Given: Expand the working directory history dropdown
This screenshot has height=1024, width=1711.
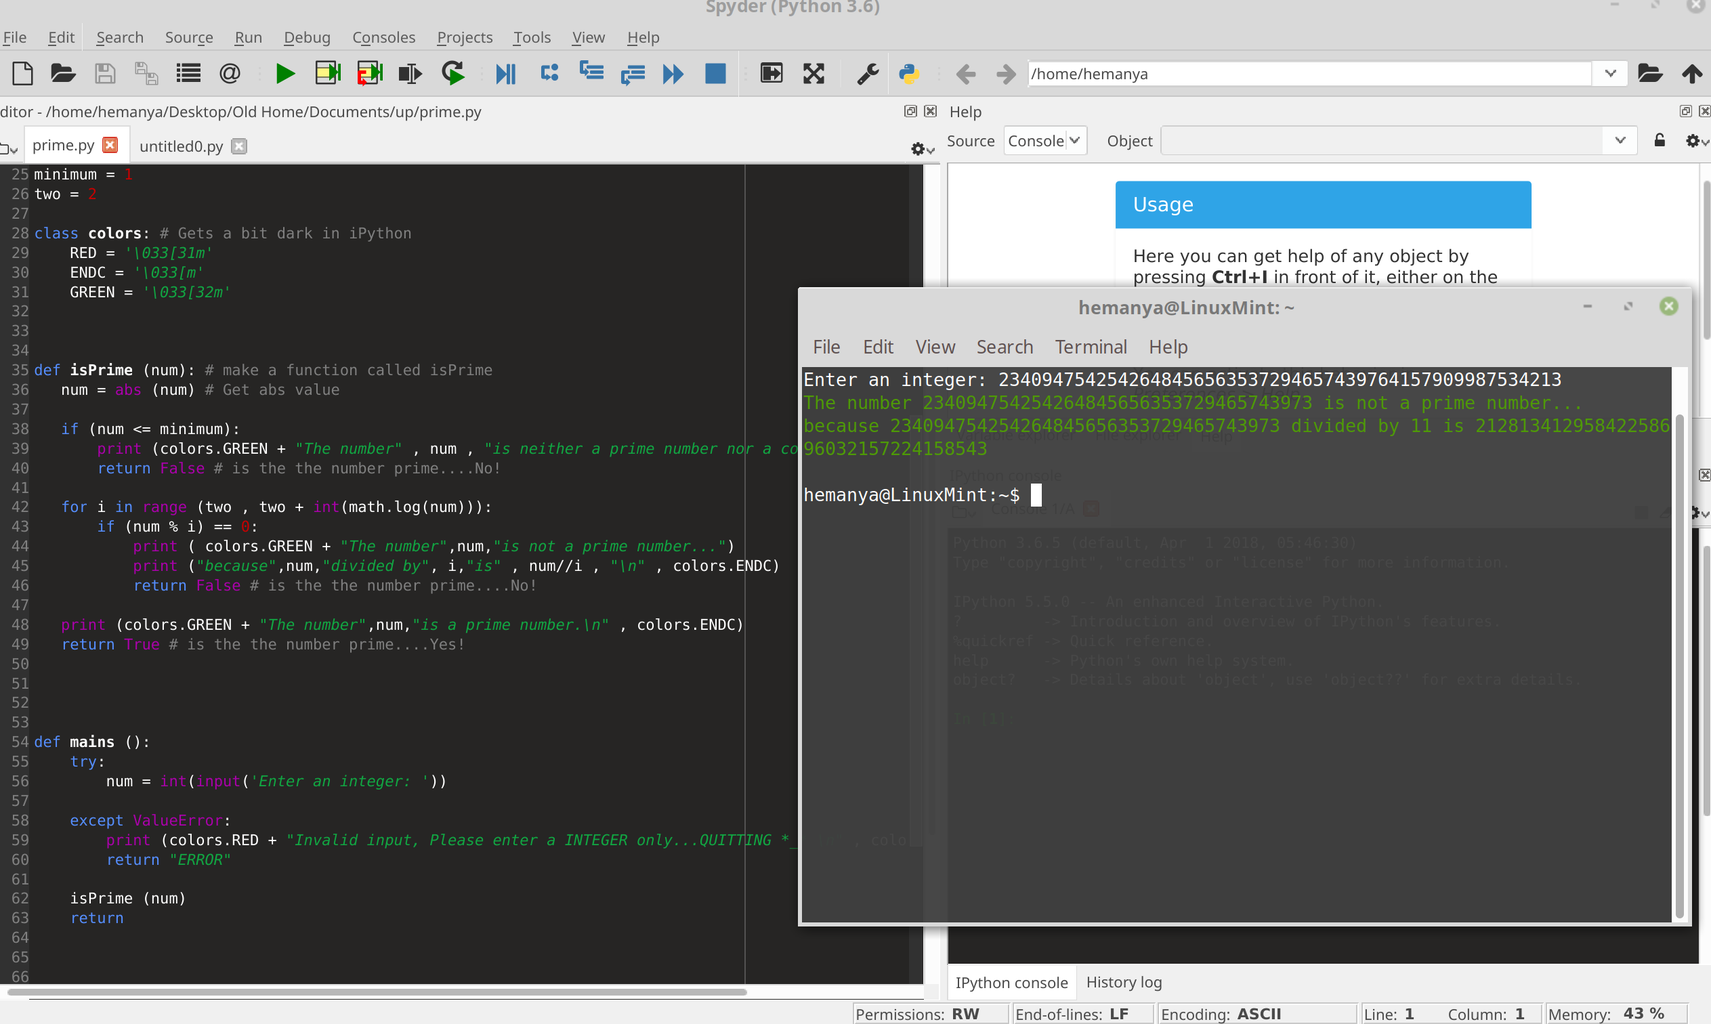Looking at the screenshot, I should [x=1609, y=73].
